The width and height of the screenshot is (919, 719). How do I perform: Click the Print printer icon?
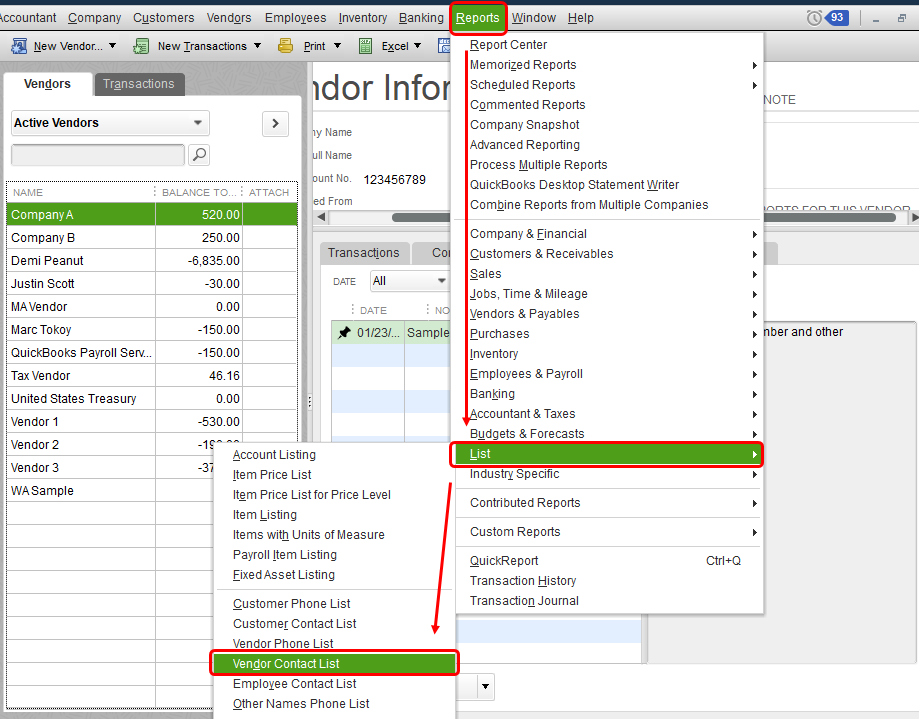[285, 46]
